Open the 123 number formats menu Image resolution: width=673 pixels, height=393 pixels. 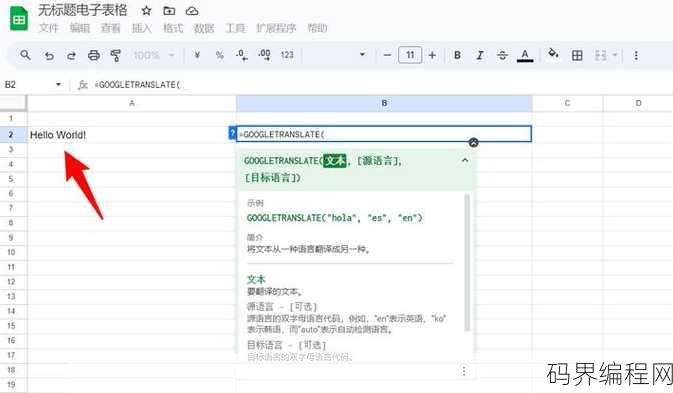[x=287, y=55]
